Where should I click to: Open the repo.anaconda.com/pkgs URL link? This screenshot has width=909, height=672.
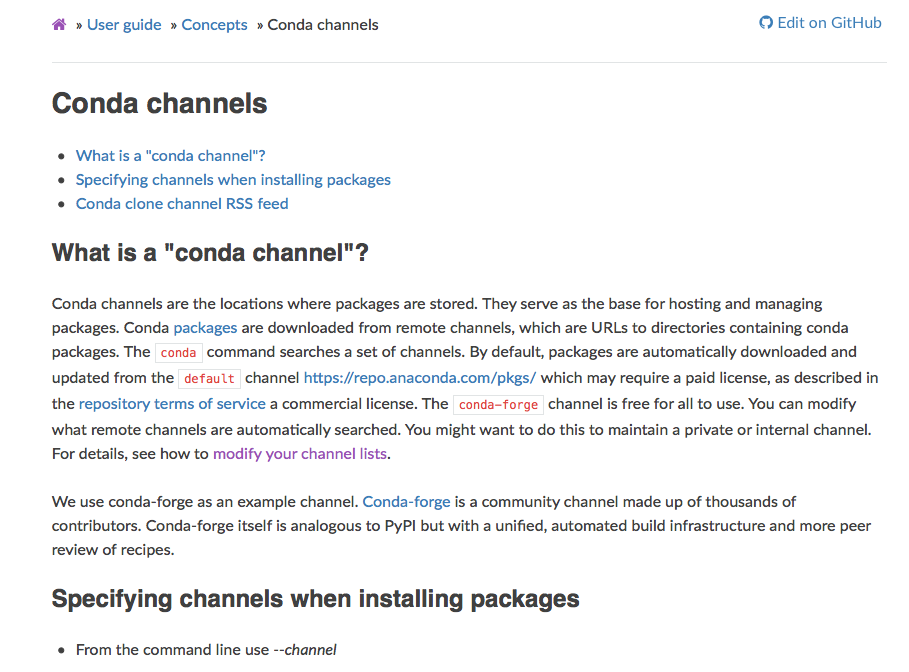tap(419, 377)
